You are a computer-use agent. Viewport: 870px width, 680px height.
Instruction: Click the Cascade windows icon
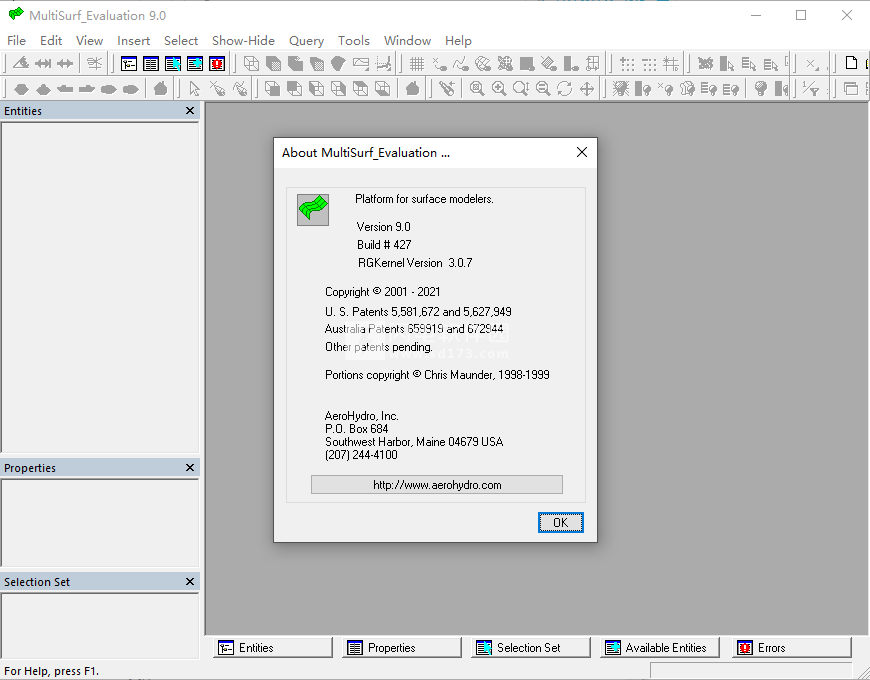point(851,88)
